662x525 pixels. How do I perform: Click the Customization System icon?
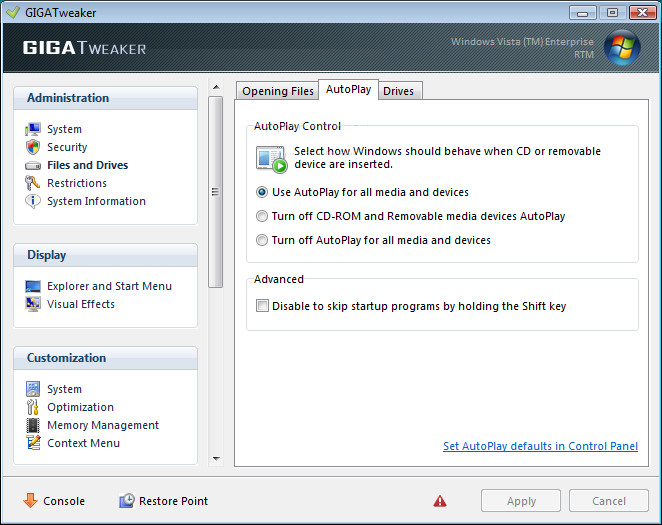click(33, 389)
